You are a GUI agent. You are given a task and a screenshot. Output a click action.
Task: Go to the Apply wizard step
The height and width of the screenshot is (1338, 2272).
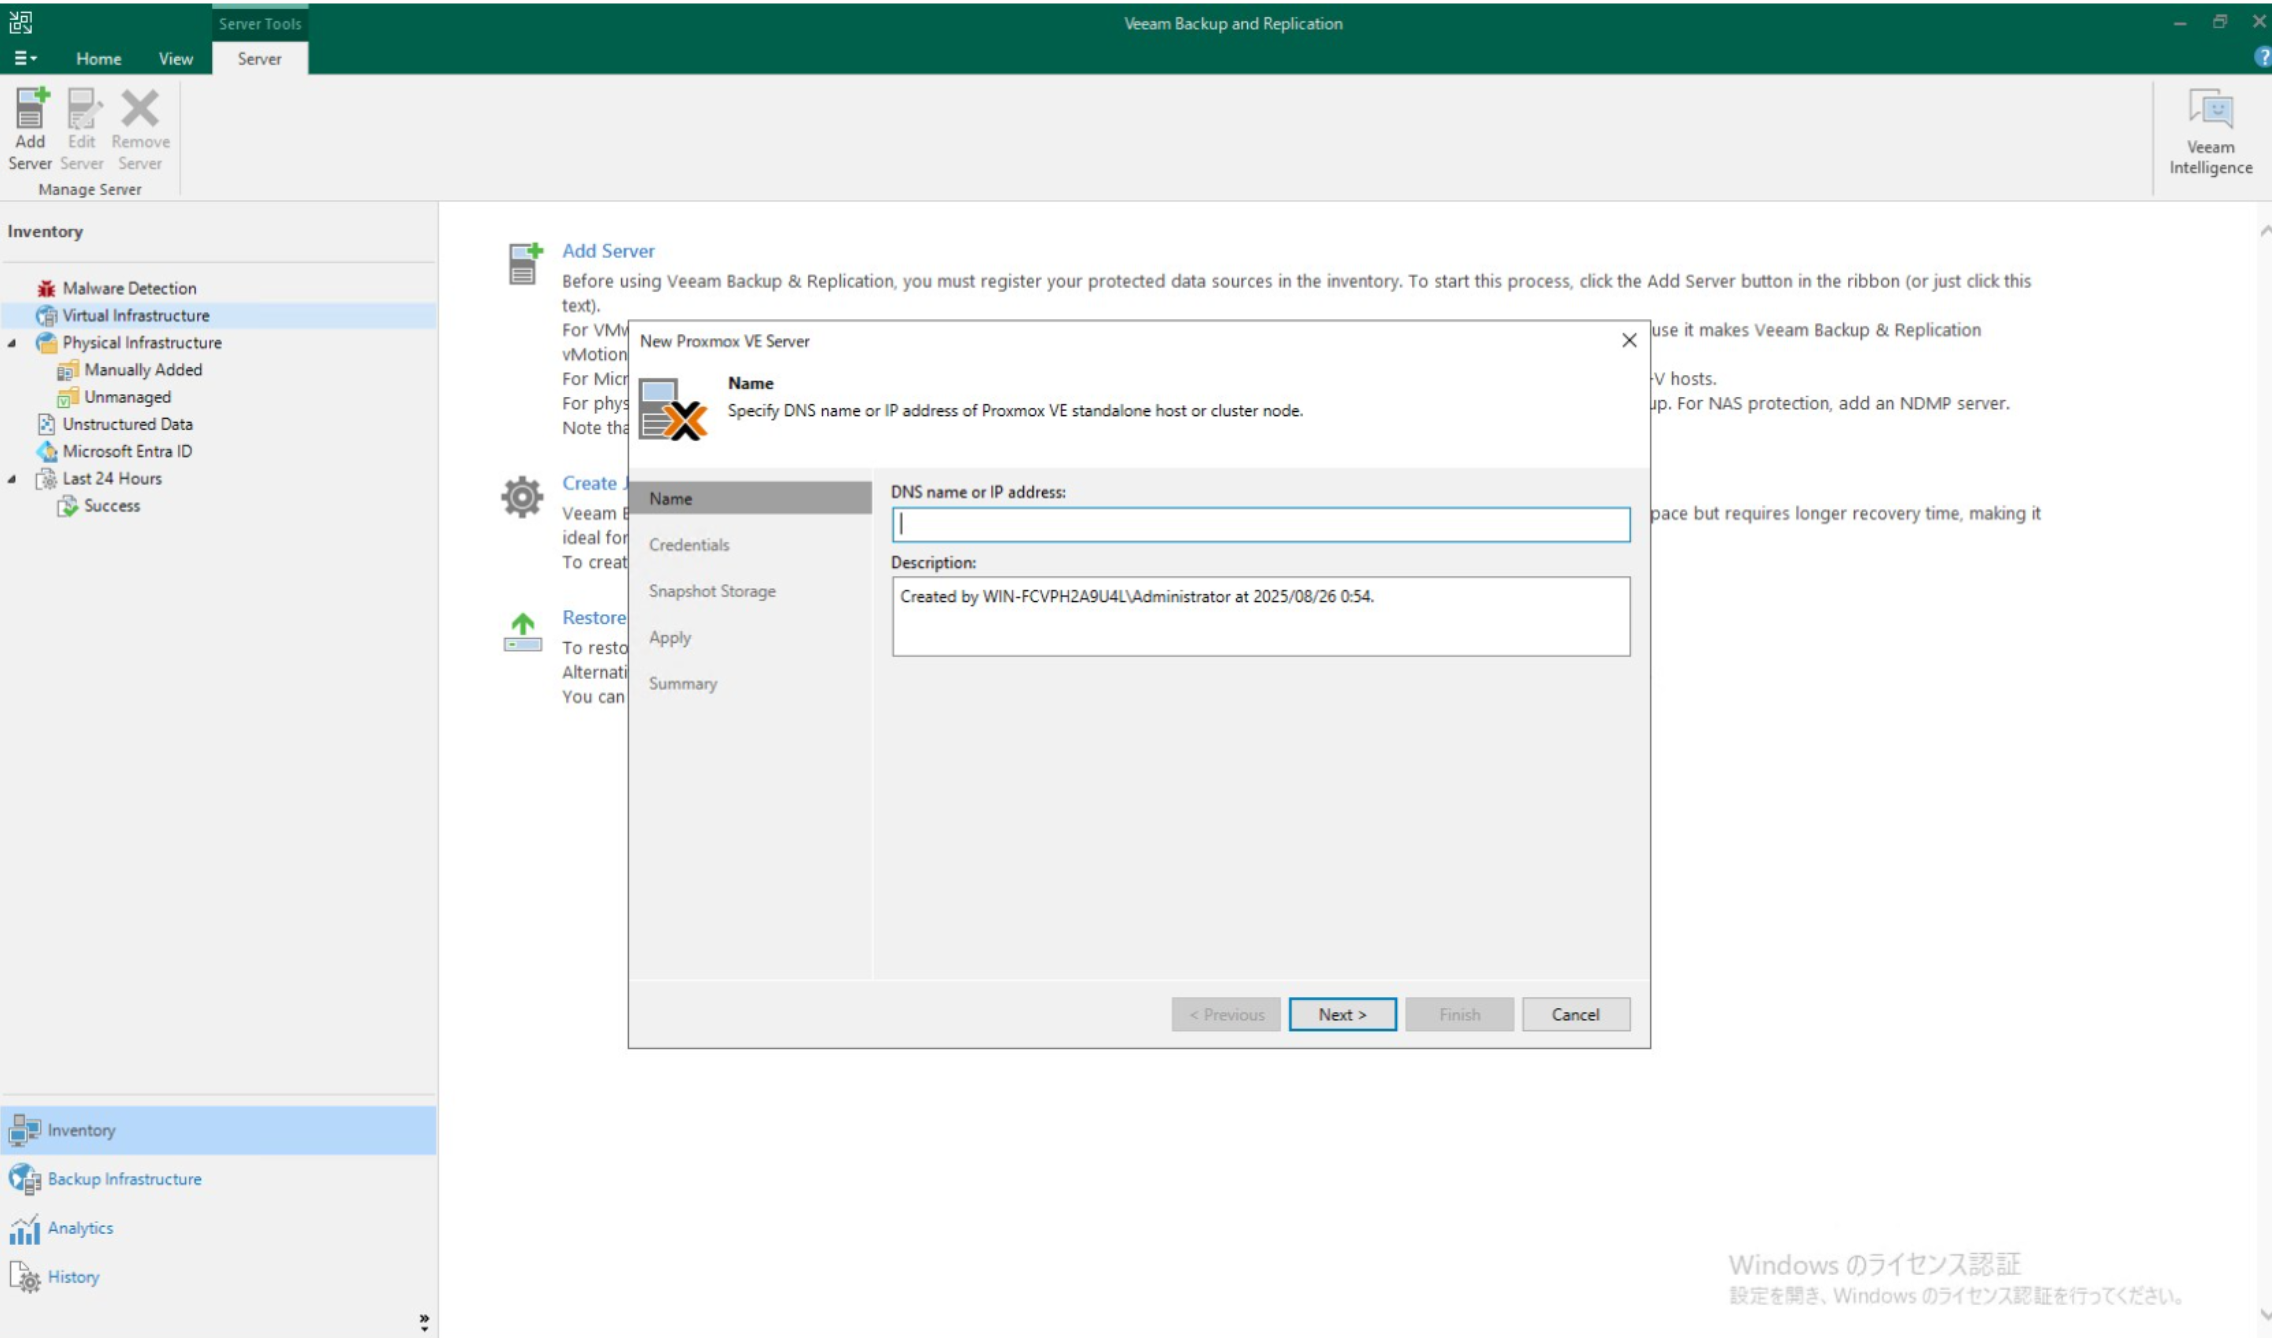tap(670, 638)
